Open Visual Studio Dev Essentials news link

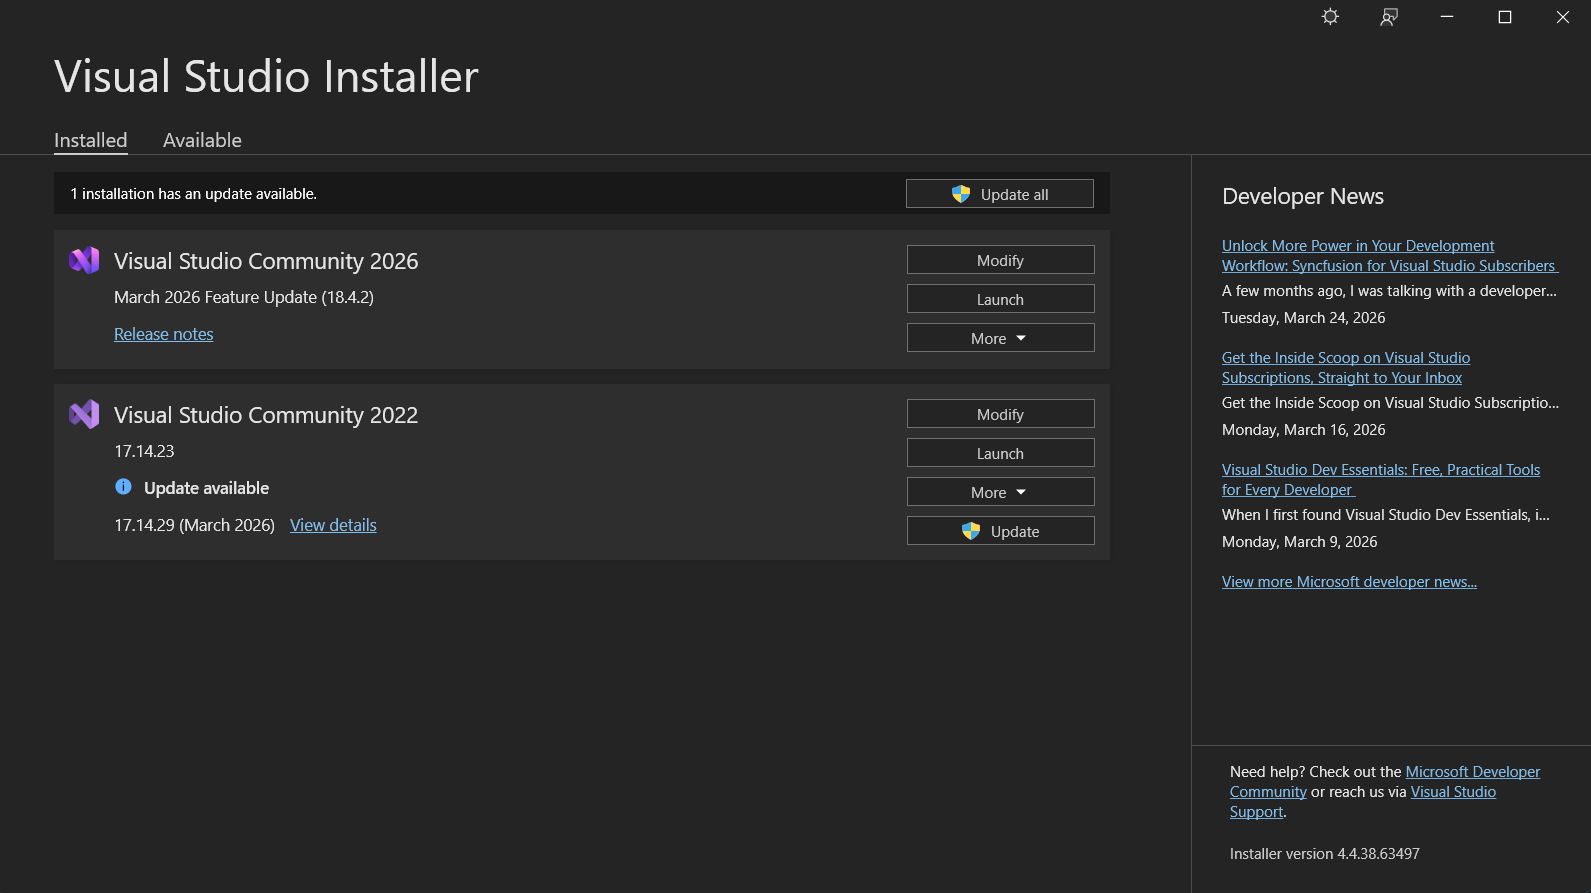click(x=1380, y=480)
